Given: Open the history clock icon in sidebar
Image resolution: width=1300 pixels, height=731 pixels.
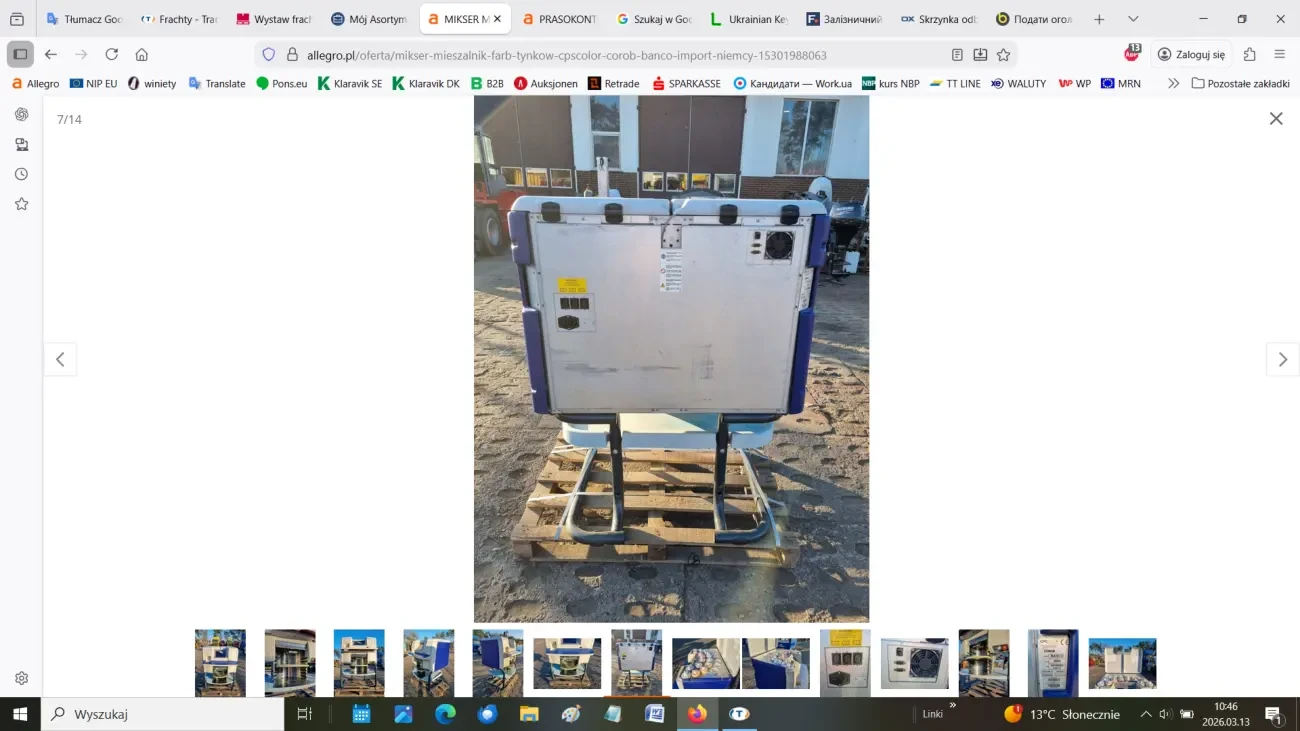Looking at the screenshot, I should (21, 174).
